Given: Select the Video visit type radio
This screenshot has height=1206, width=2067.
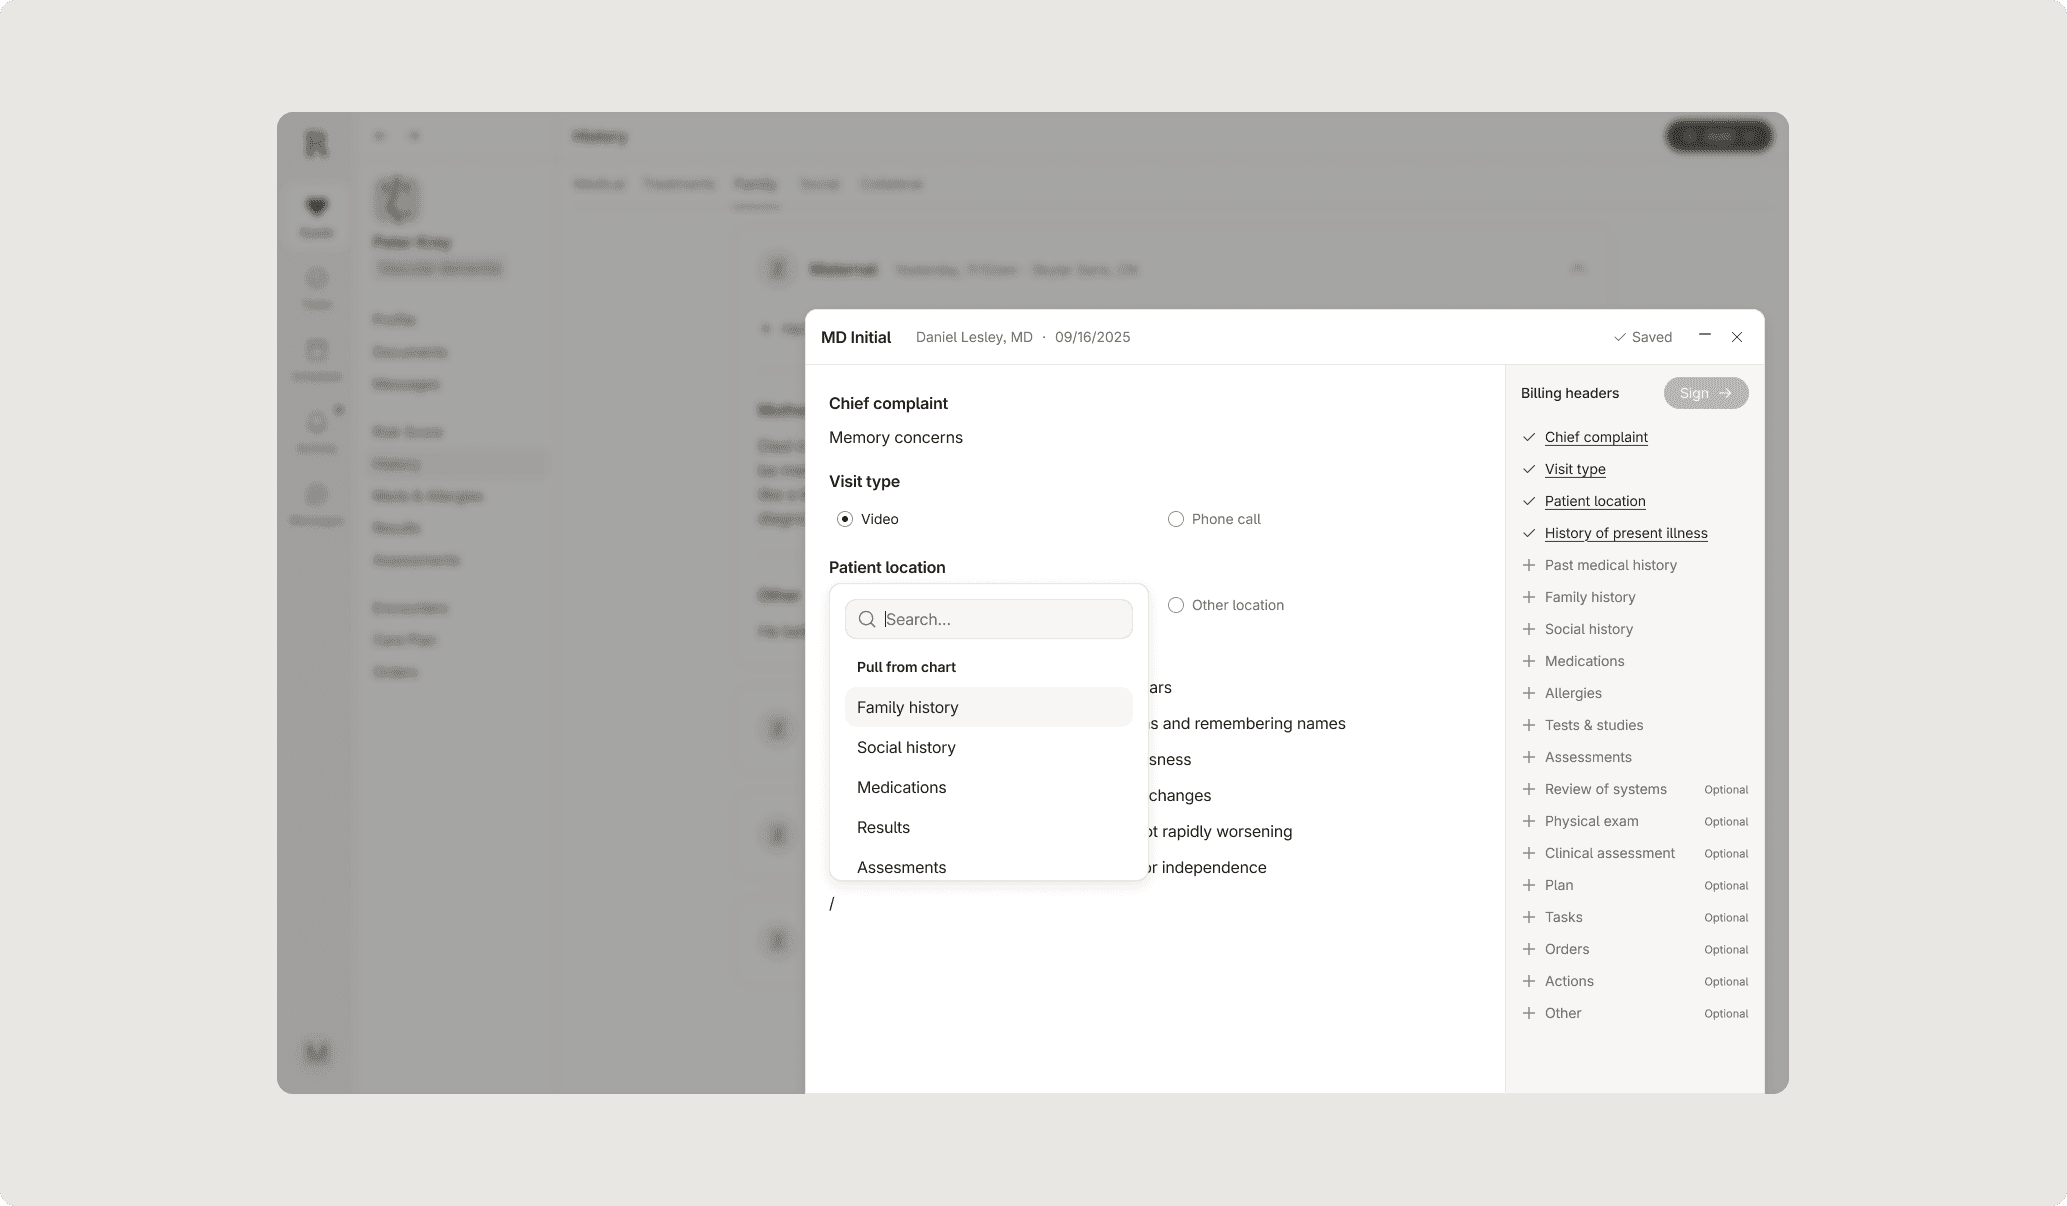Looking at the screenshot, I should point(845,519).
